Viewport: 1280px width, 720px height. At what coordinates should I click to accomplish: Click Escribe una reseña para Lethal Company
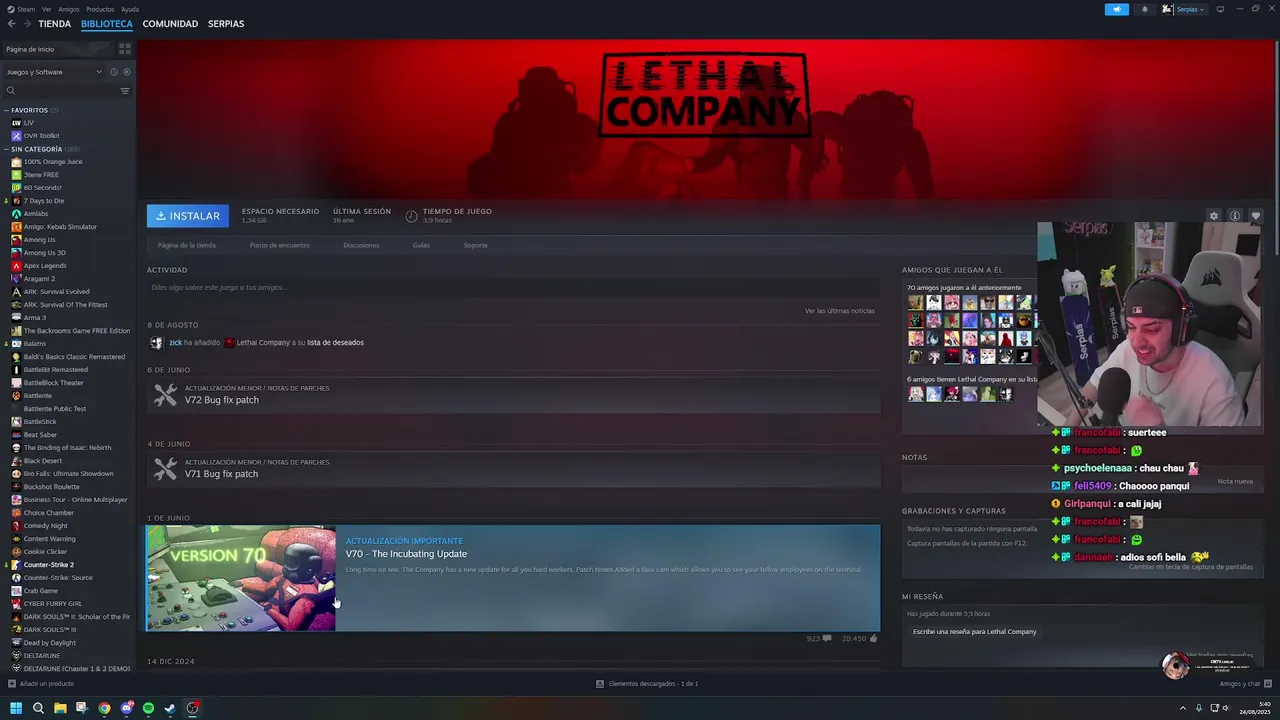974,632
